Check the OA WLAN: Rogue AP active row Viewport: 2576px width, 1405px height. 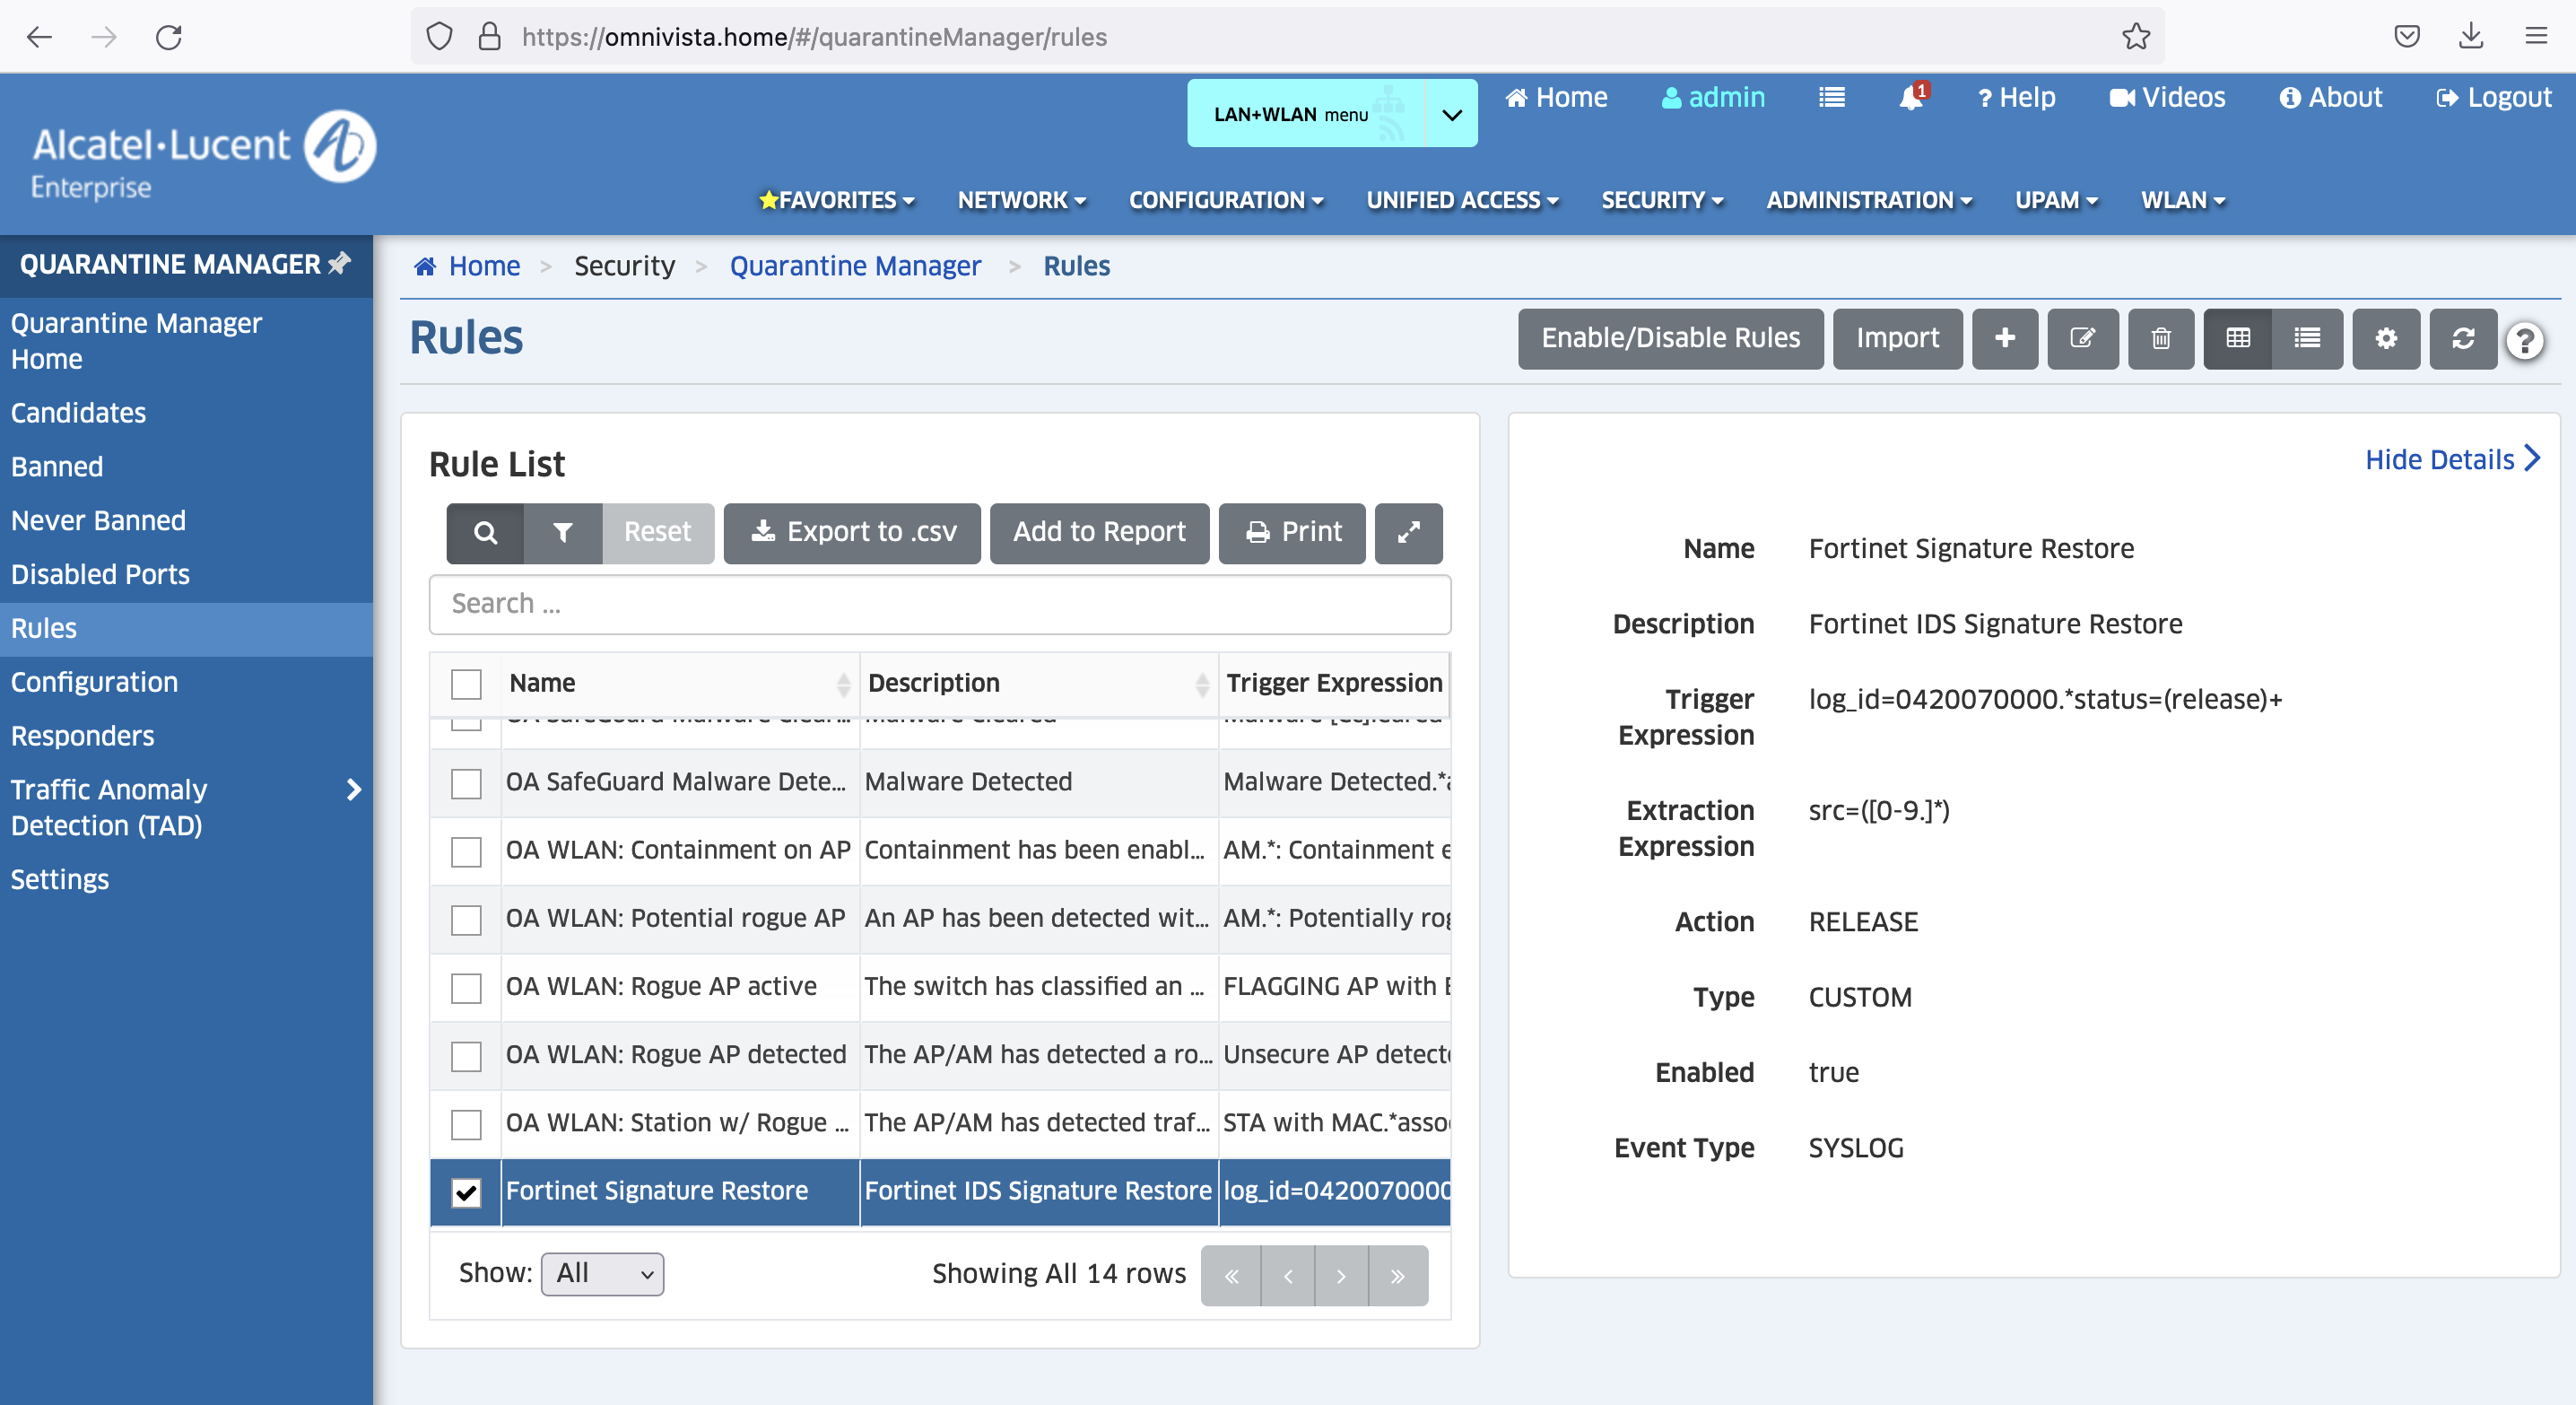point(466,987)
